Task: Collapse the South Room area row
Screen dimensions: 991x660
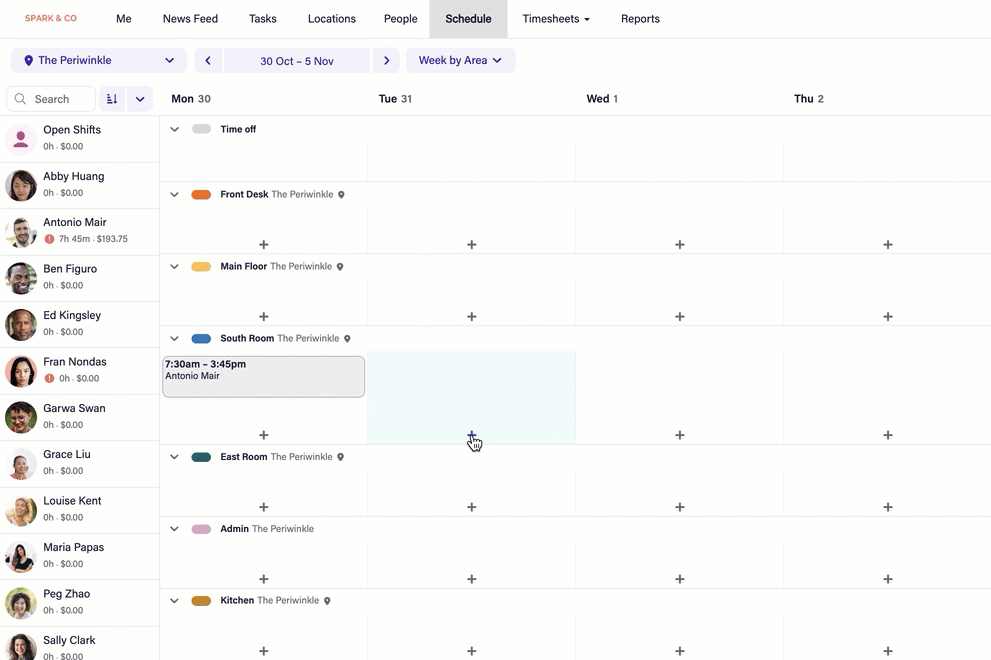Action: click(x=174, y=339)
